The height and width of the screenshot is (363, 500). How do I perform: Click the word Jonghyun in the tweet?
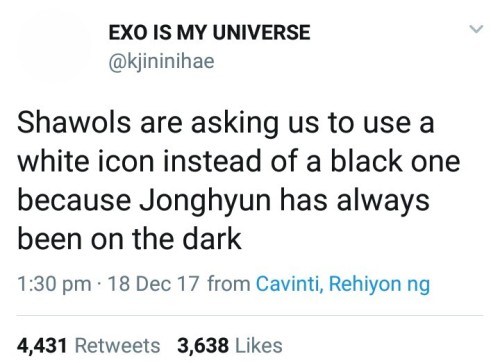click(205, 201)
